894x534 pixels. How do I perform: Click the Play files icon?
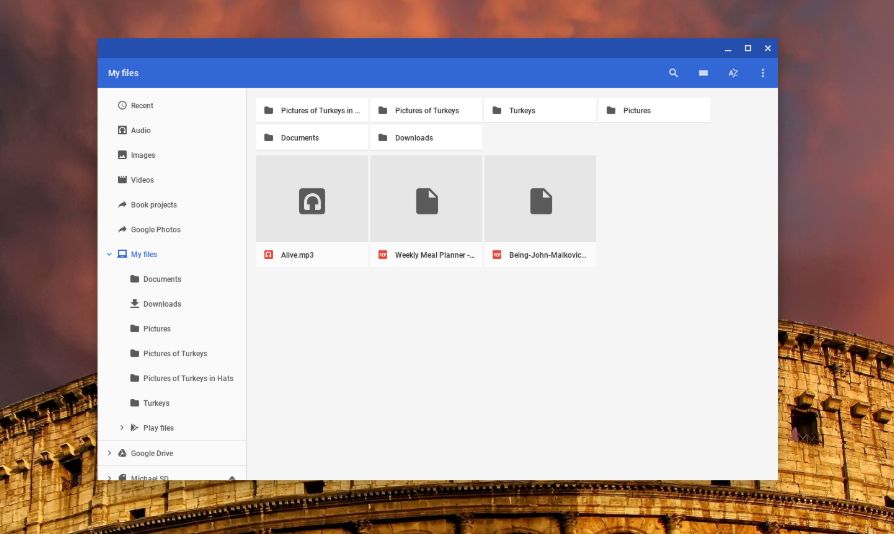135,427
